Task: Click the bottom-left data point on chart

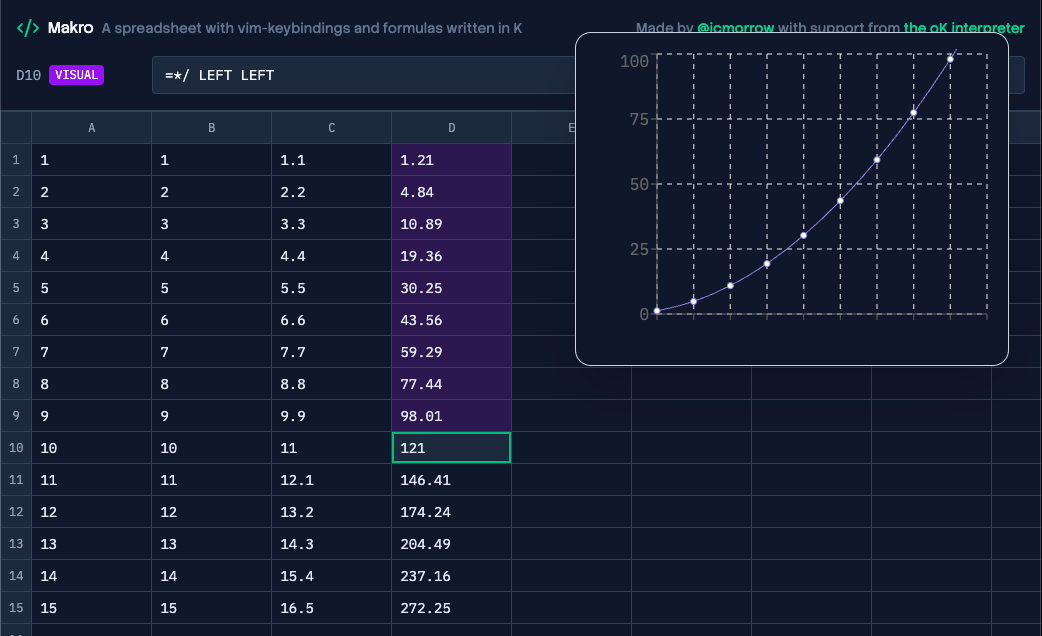Action: click(x=657, y=311)
